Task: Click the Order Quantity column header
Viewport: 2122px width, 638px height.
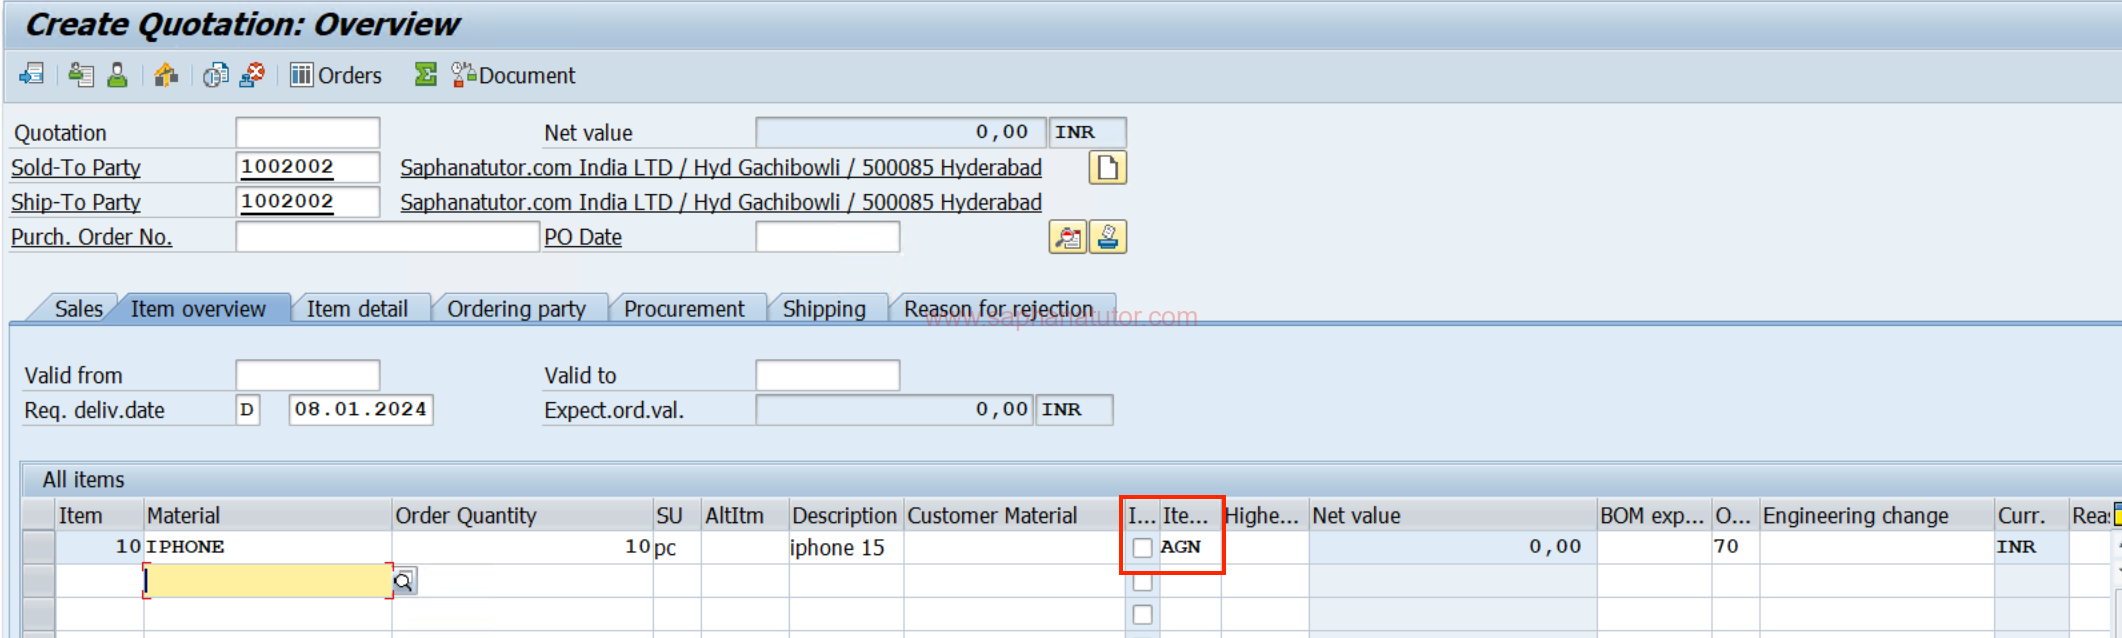Action: [x=522, y=515]
